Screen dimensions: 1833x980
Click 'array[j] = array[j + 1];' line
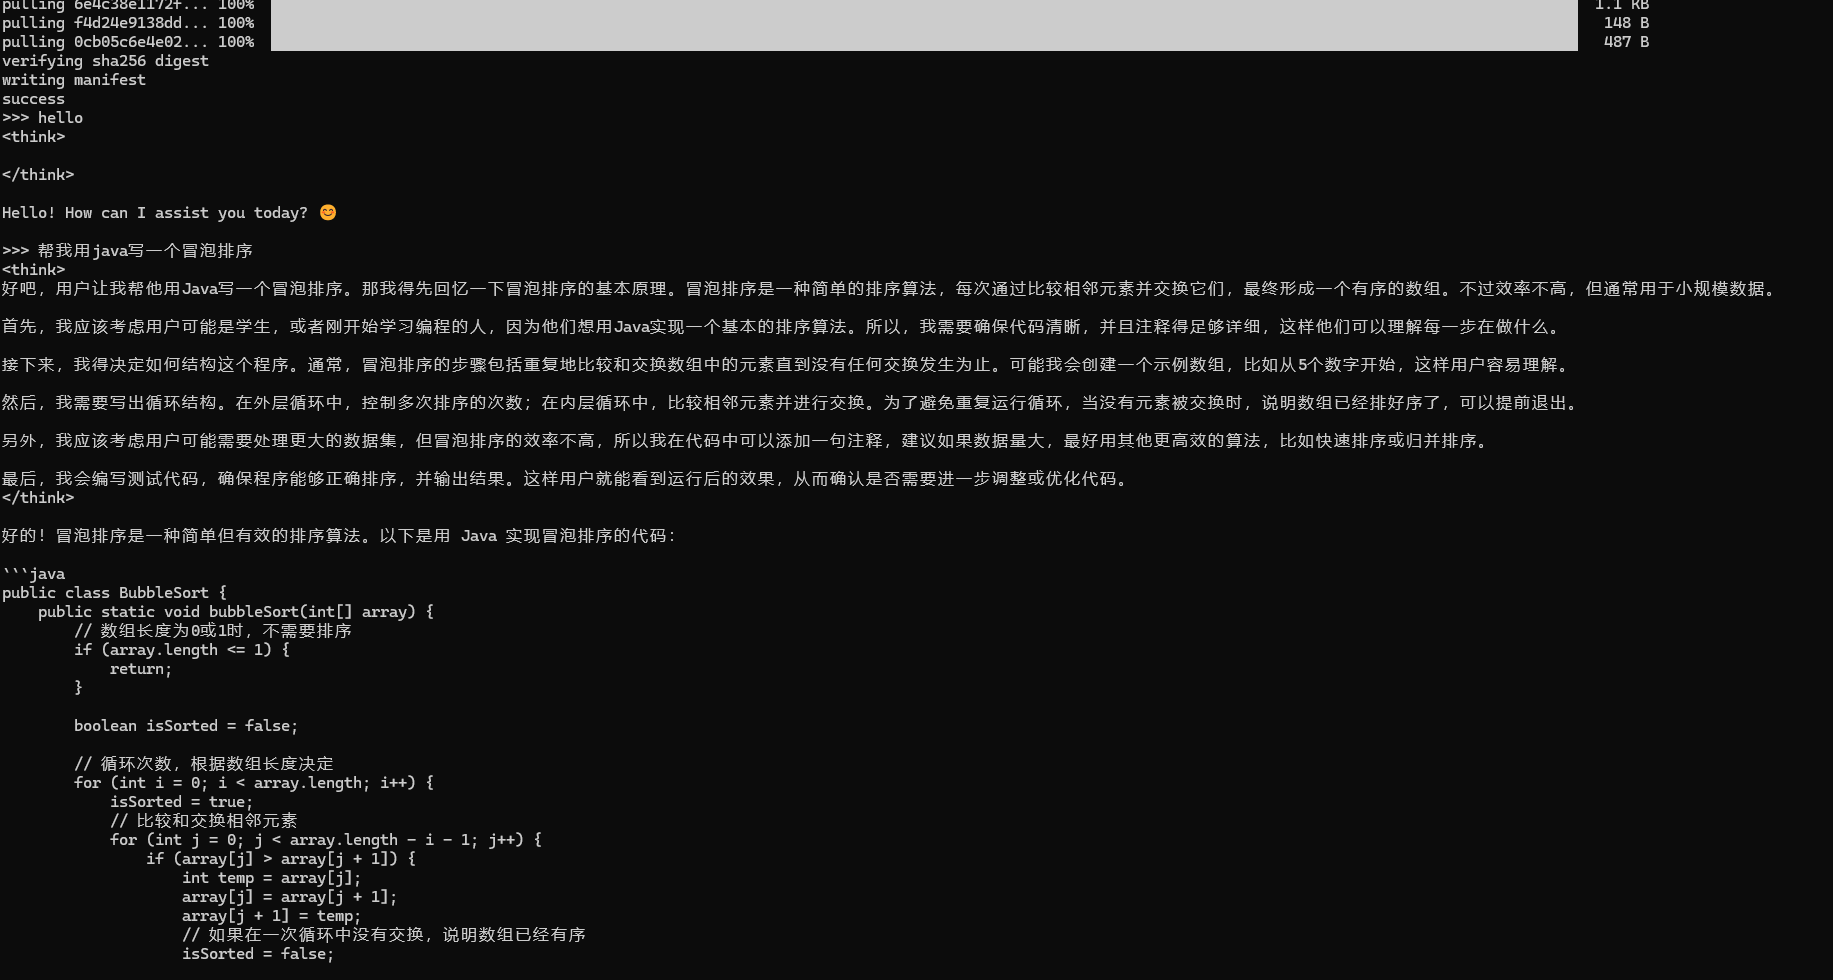click(x=290, y=897)
